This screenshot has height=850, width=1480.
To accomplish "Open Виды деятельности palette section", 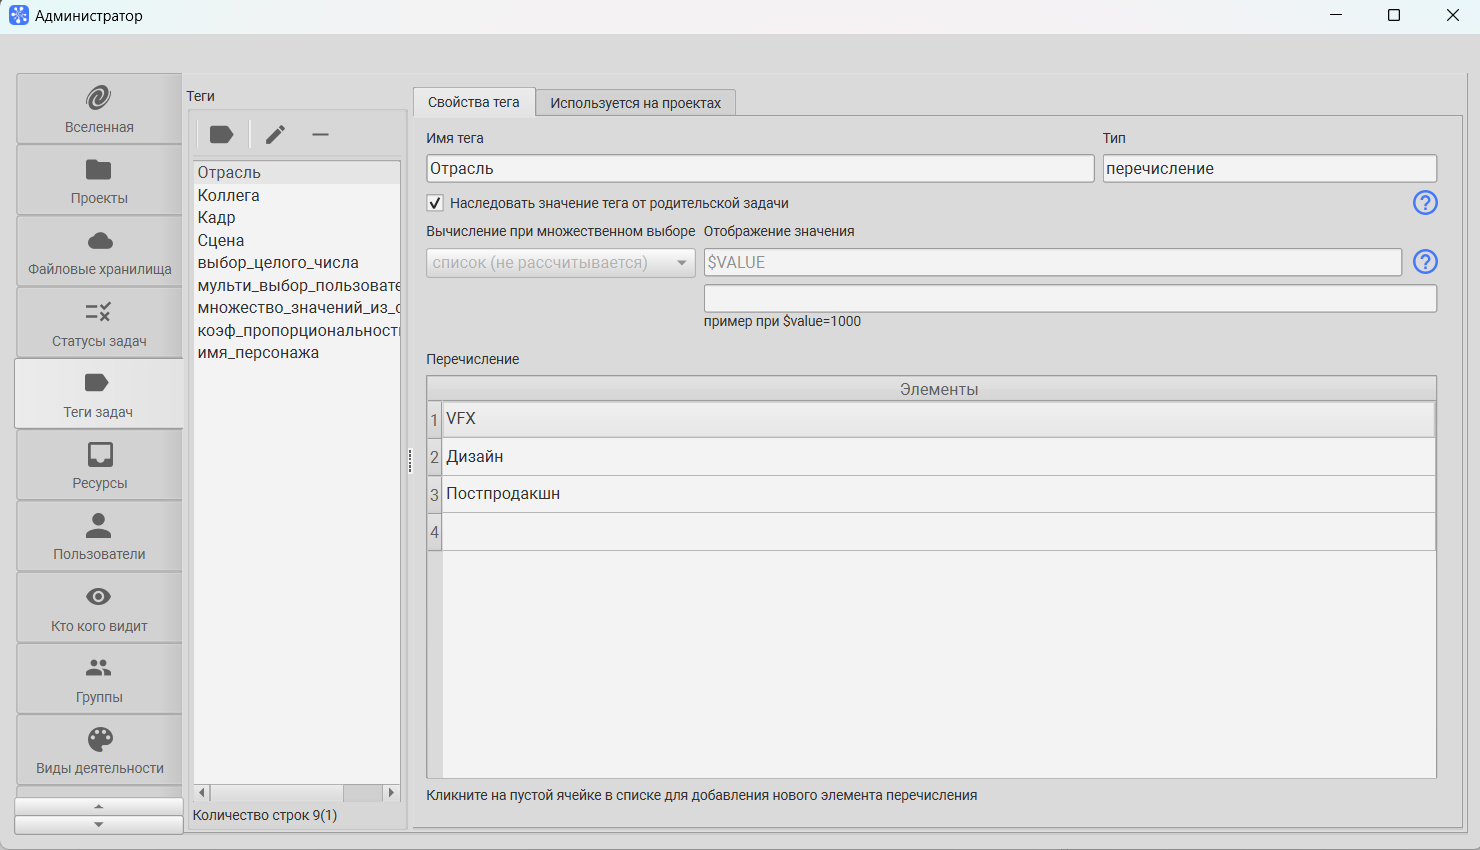I will [x=99, y=750].
